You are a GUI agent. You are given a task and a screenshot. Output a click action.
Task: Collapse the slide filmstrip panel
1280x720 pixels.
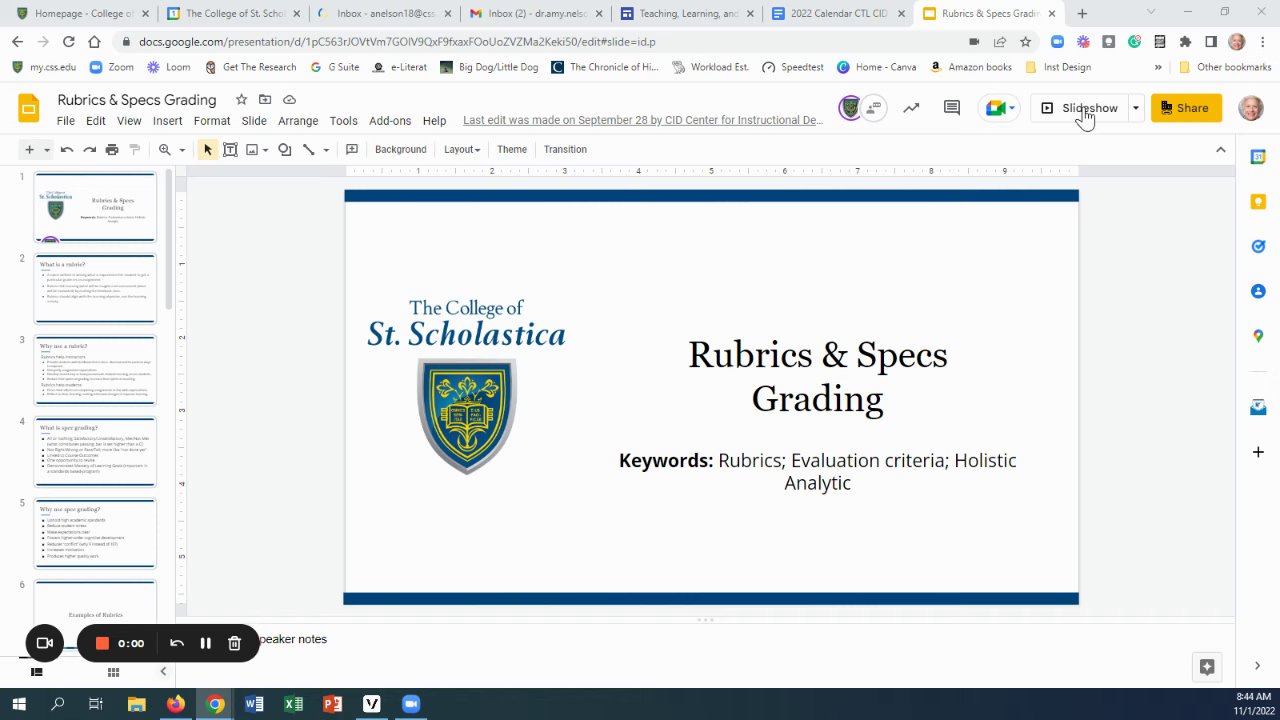click(x=163, y=672)
